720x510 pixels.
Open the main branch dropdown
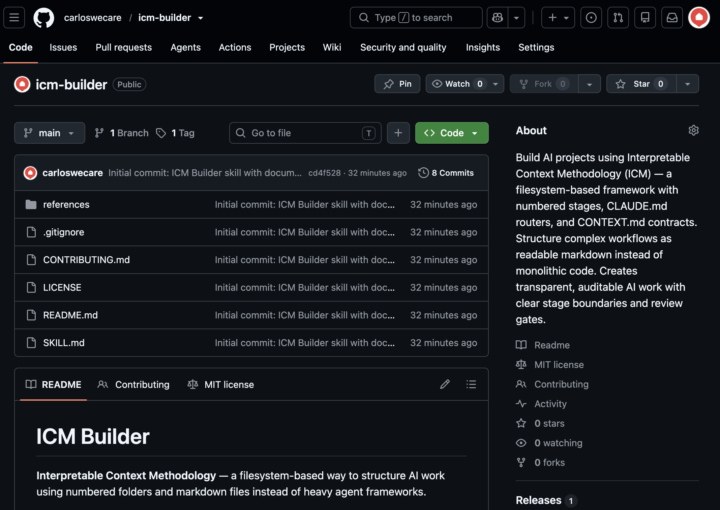tap(50, 133)
